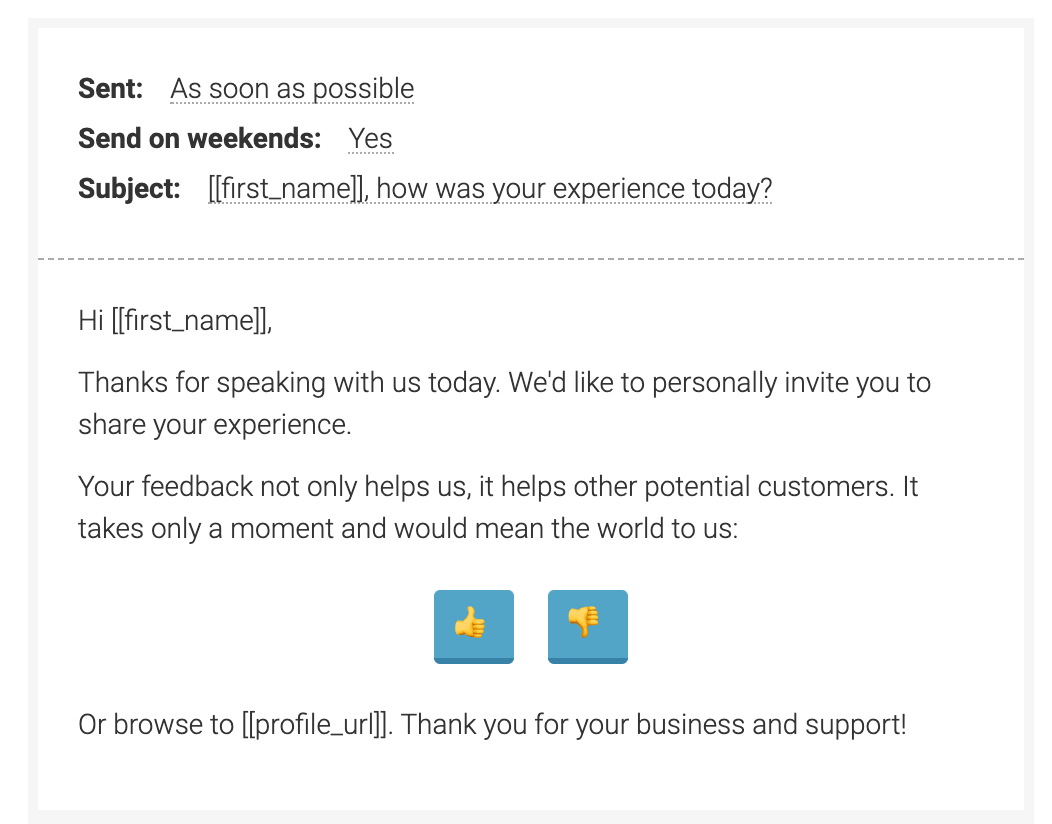
Task: Click the 'Send on weekends:' label
Action: coord(200,139)
